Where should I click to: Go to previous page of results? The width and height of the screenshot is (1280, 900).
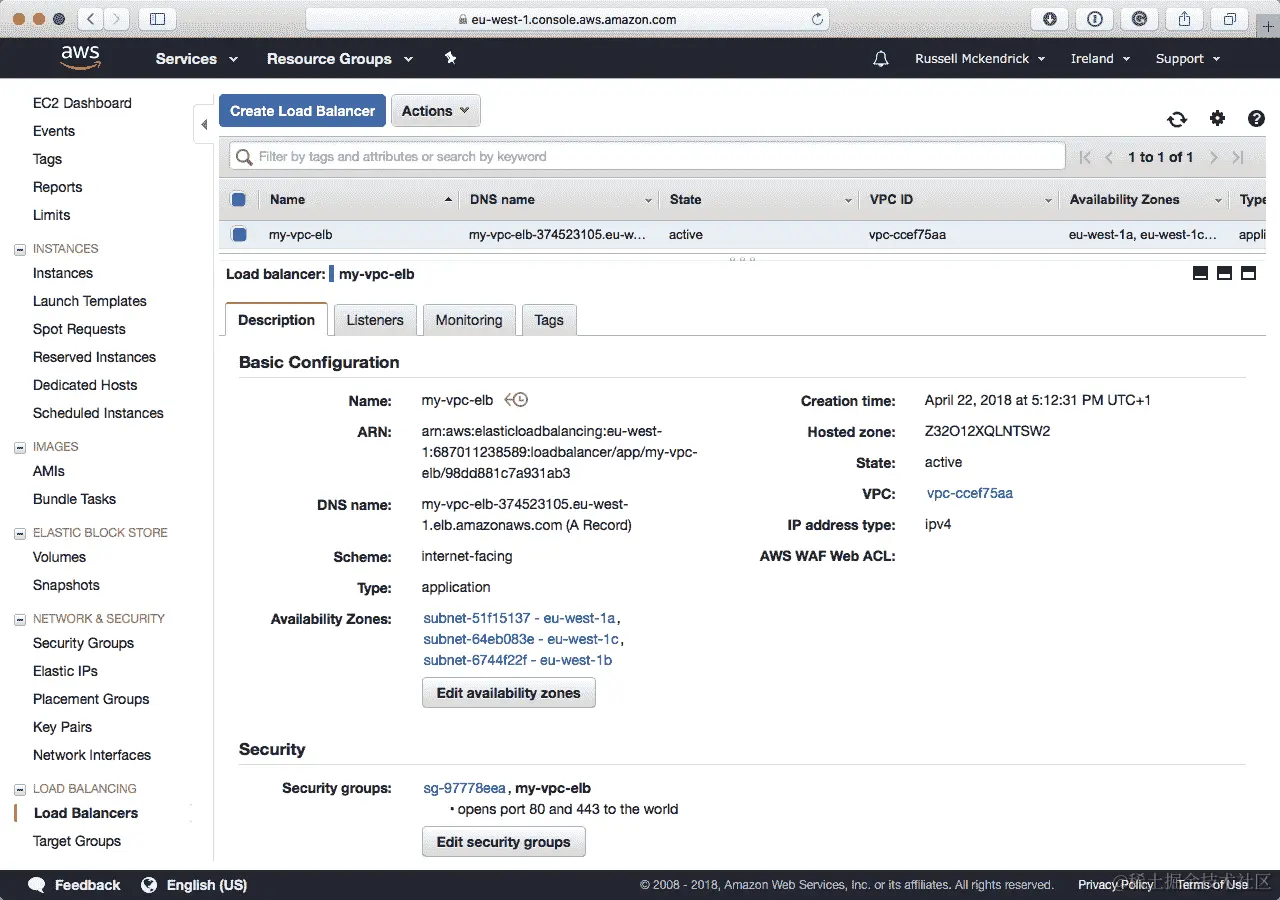tap(1109, 157)
